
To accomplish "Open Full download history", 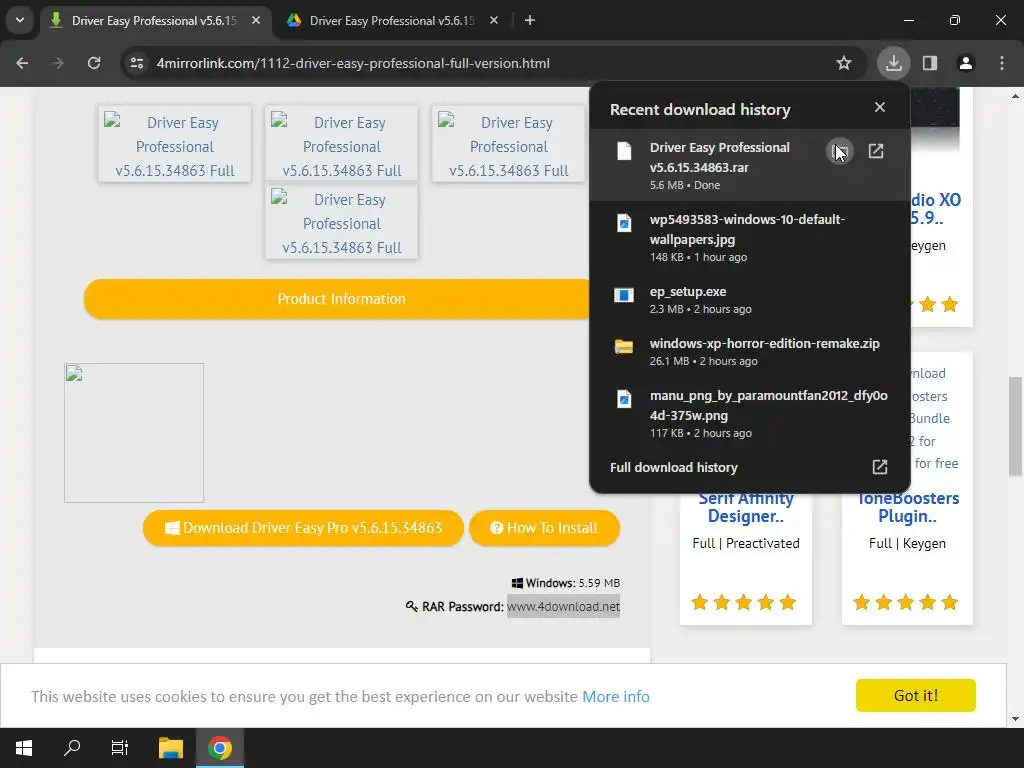I will point(750,468).
